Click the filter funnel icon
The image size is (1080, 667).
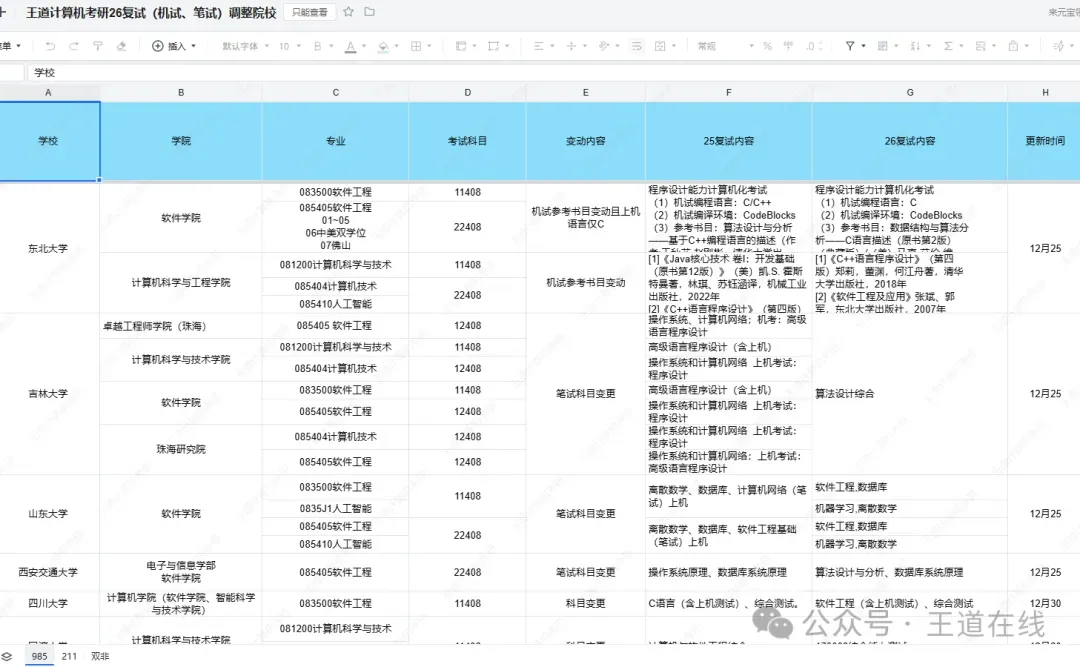(850, 46)
